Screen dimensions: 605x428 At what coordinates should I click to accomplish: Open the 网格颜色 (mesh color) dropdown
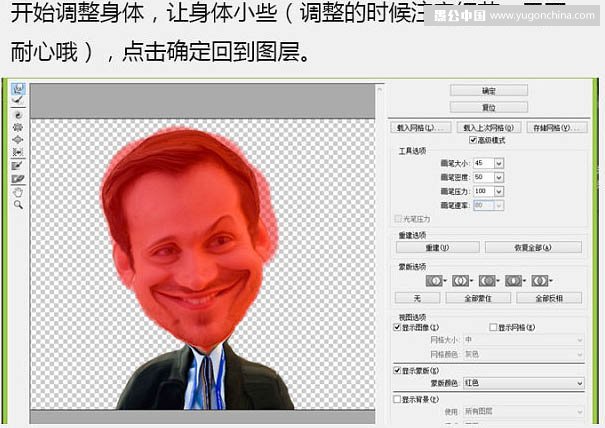524,354
